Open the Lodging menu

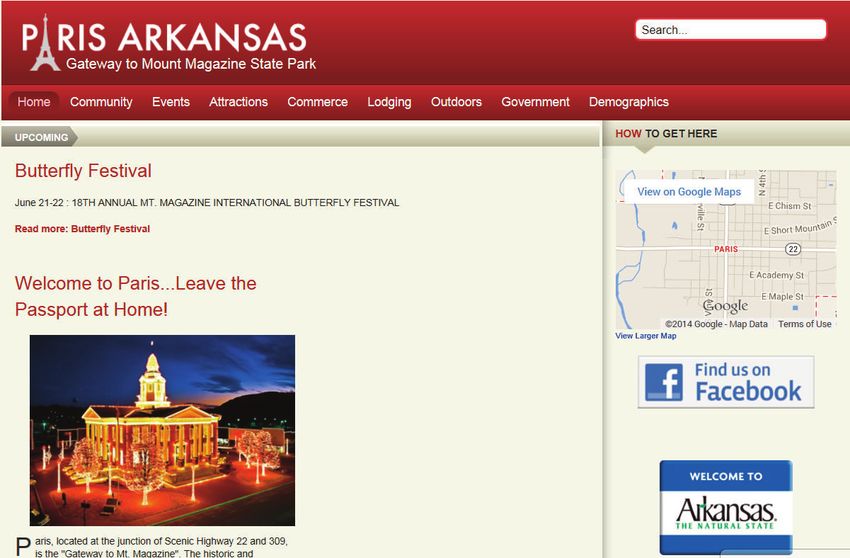(389, 102)
